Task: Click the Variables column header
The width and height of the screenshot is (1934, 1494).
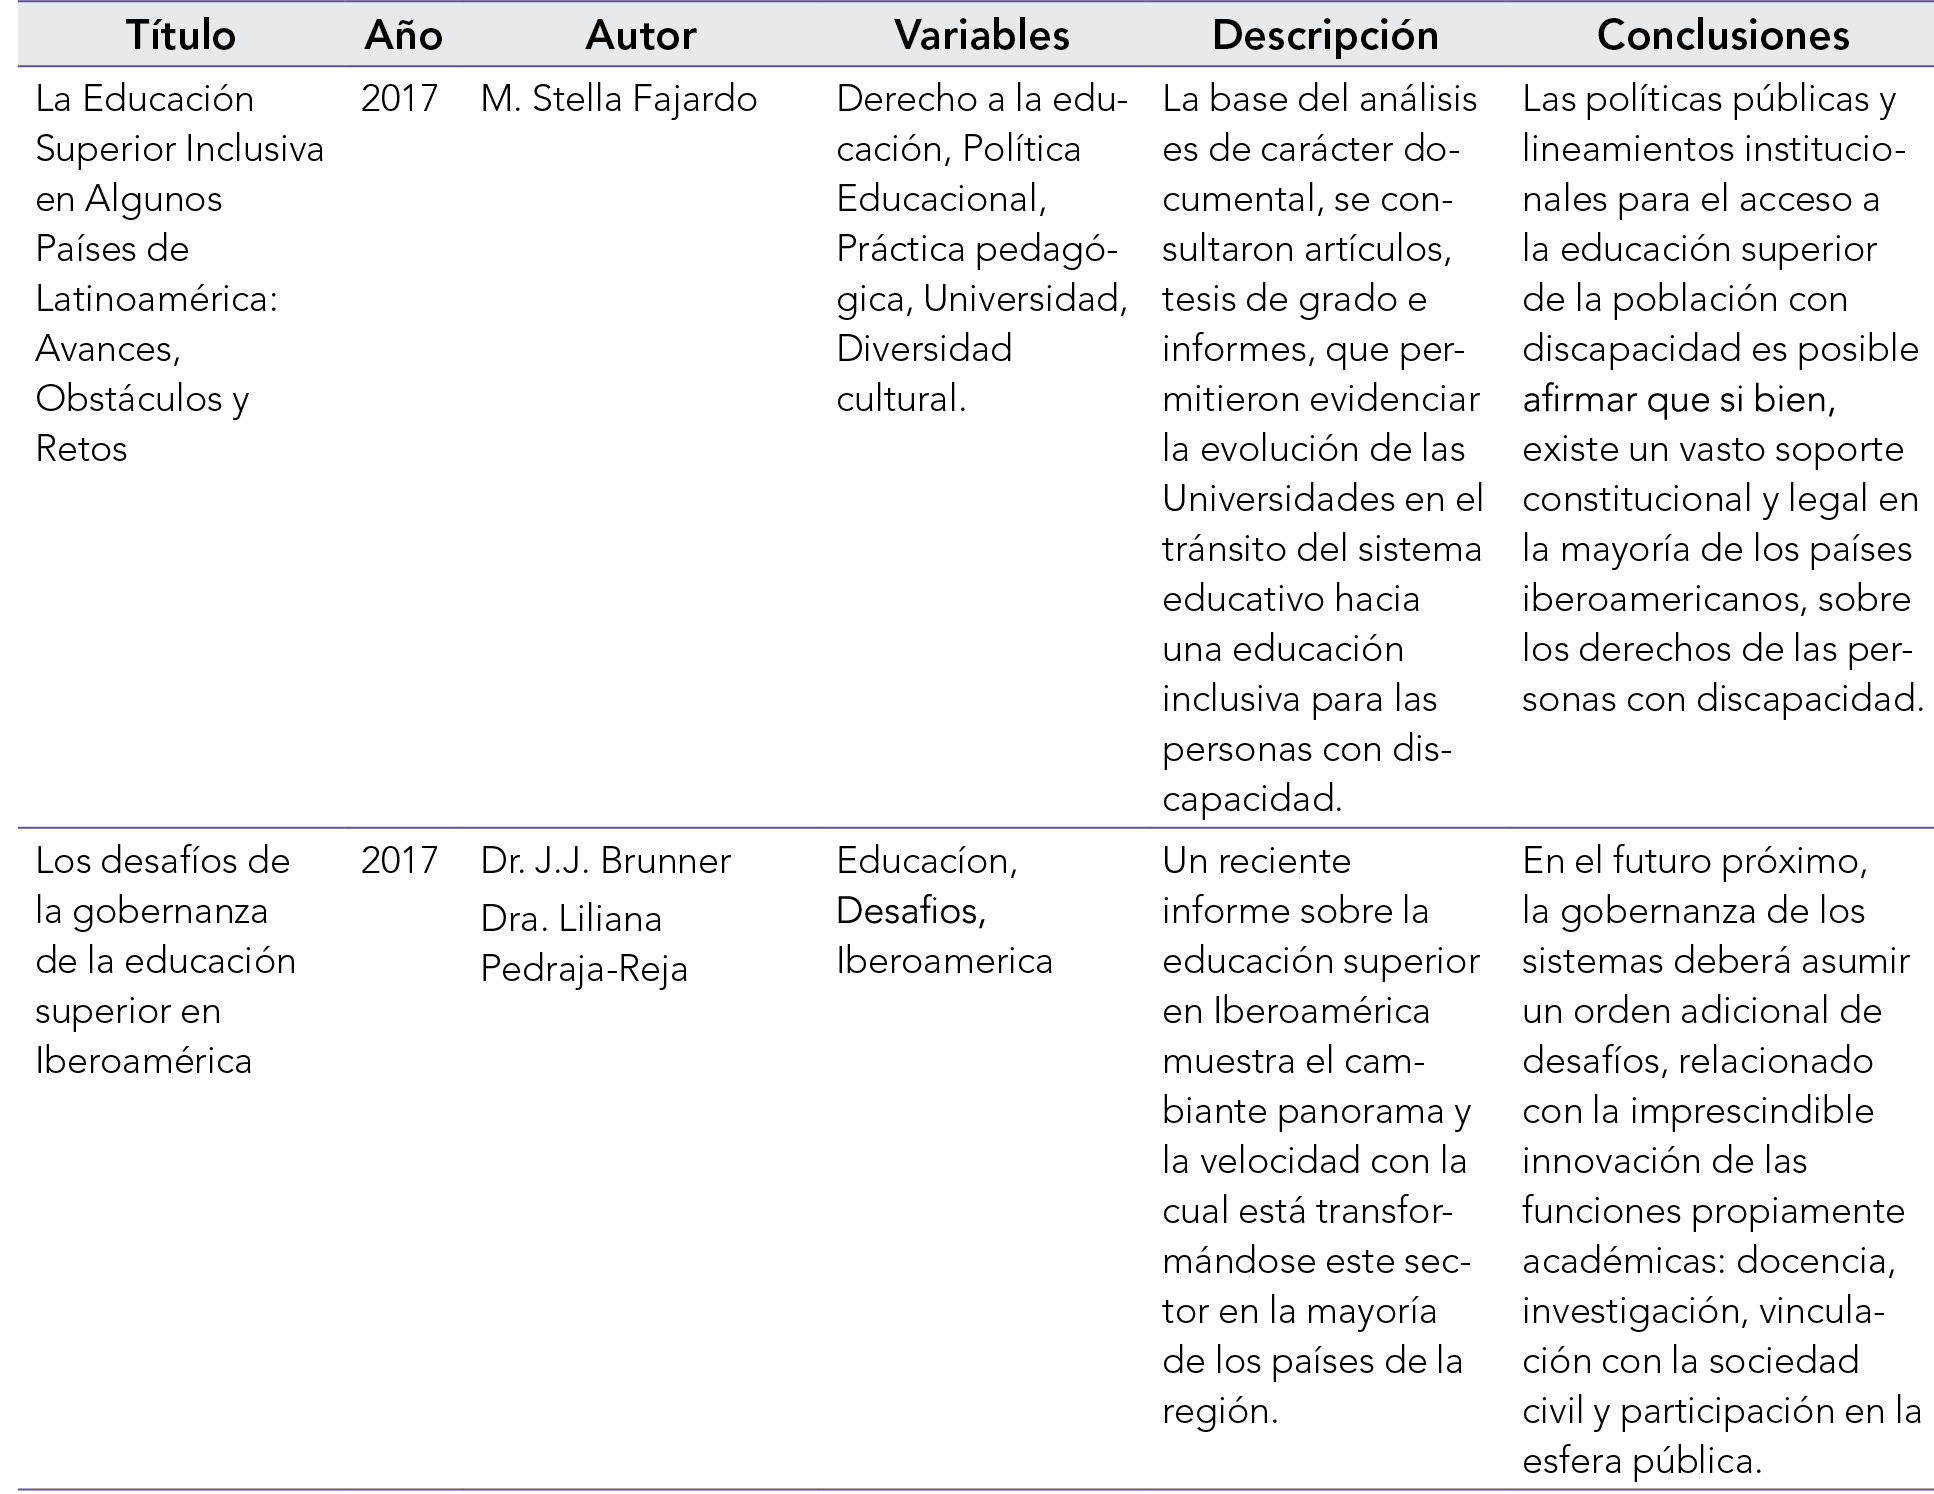Action: click(x=981, y=36)
